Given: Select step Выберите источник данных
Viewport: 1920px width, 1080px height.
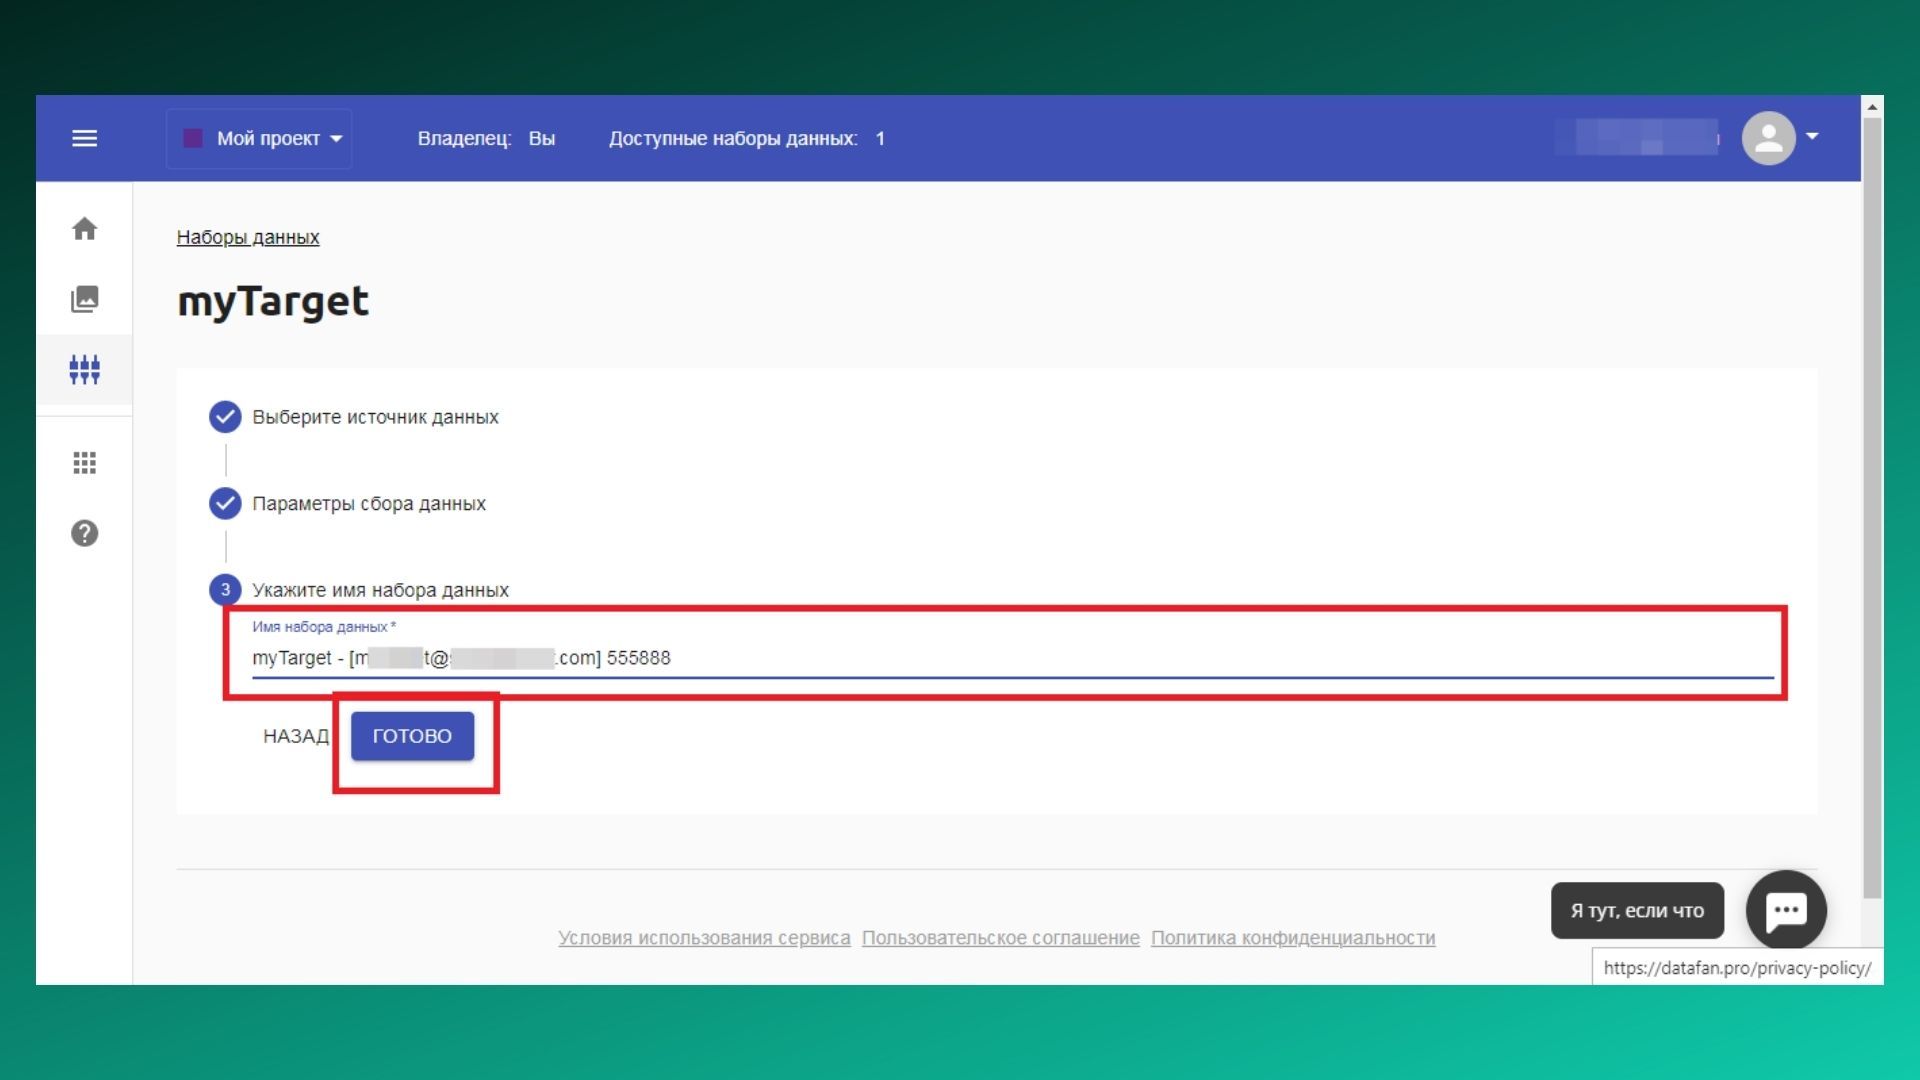Looking at the screenshot, I should (354, 417).
